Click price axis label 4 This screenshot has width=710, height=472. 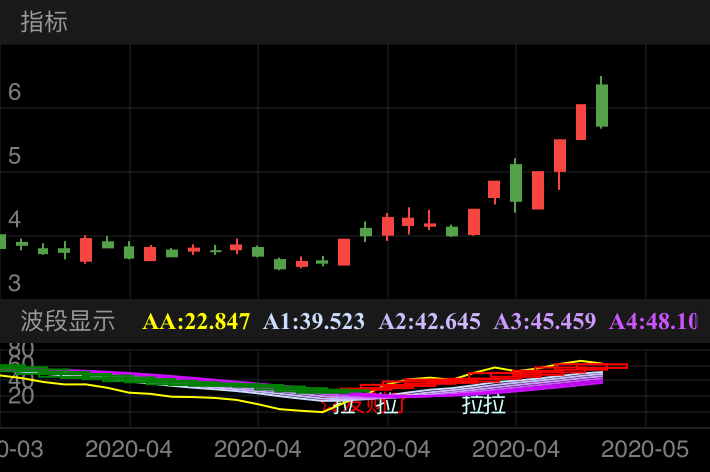tap(14, 219)
